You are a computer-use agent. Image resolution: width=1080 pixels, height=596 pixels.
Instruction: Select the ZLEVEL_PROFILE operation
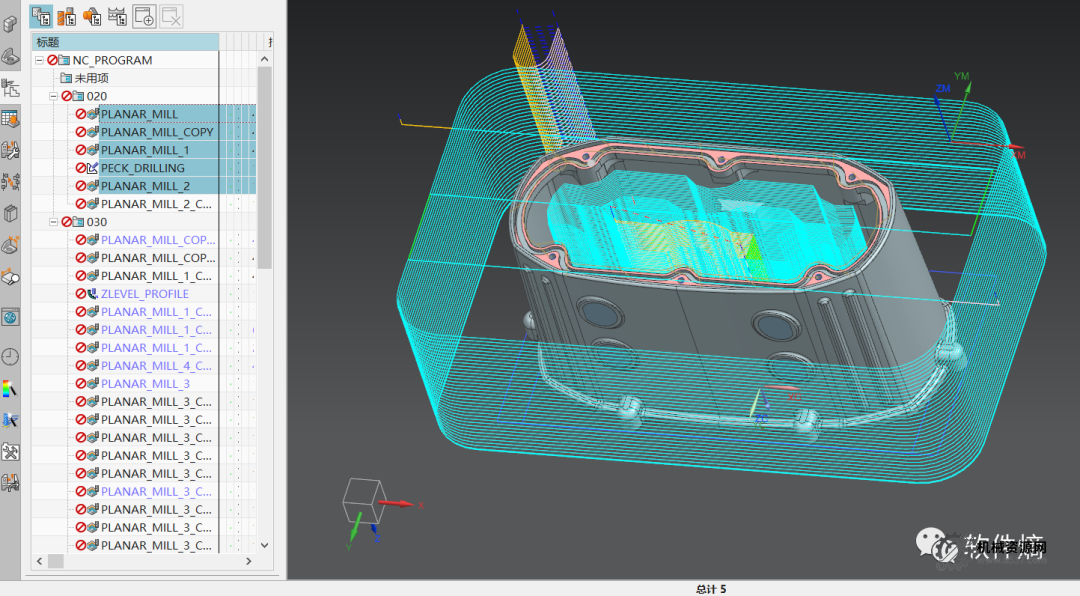point(144,294)
